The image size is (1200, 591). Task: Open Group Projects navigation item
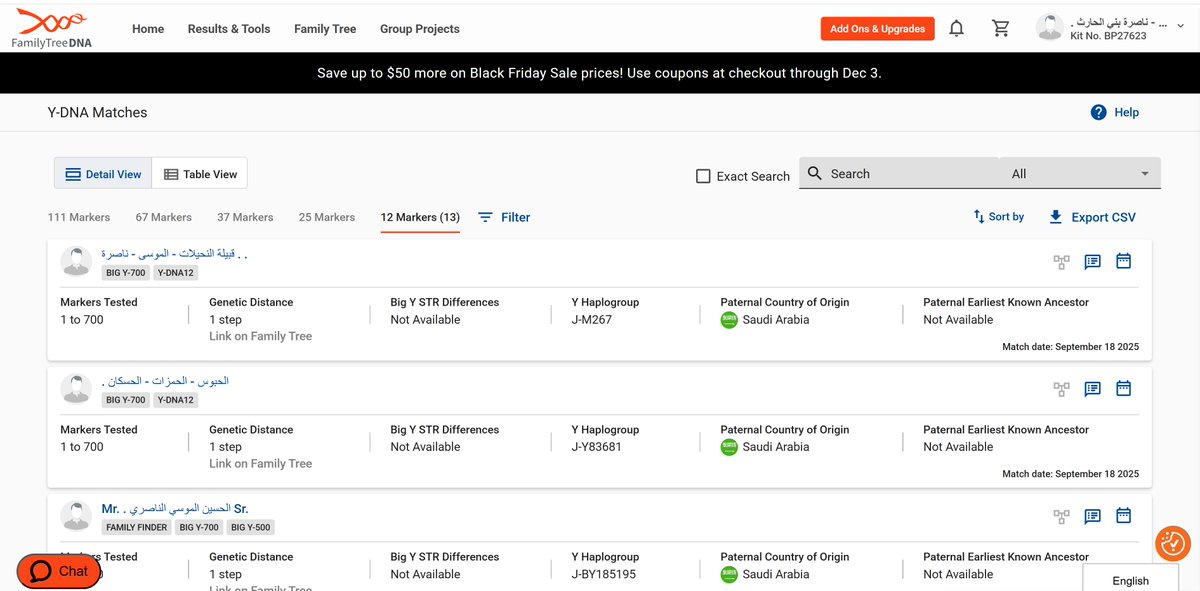point(420,29)
